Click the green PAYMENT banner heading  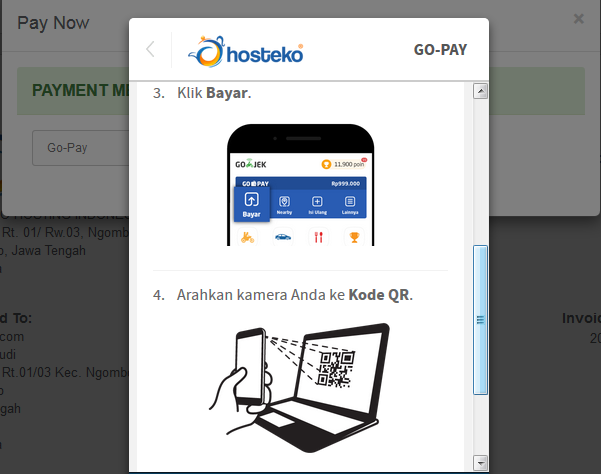point(81,90)
